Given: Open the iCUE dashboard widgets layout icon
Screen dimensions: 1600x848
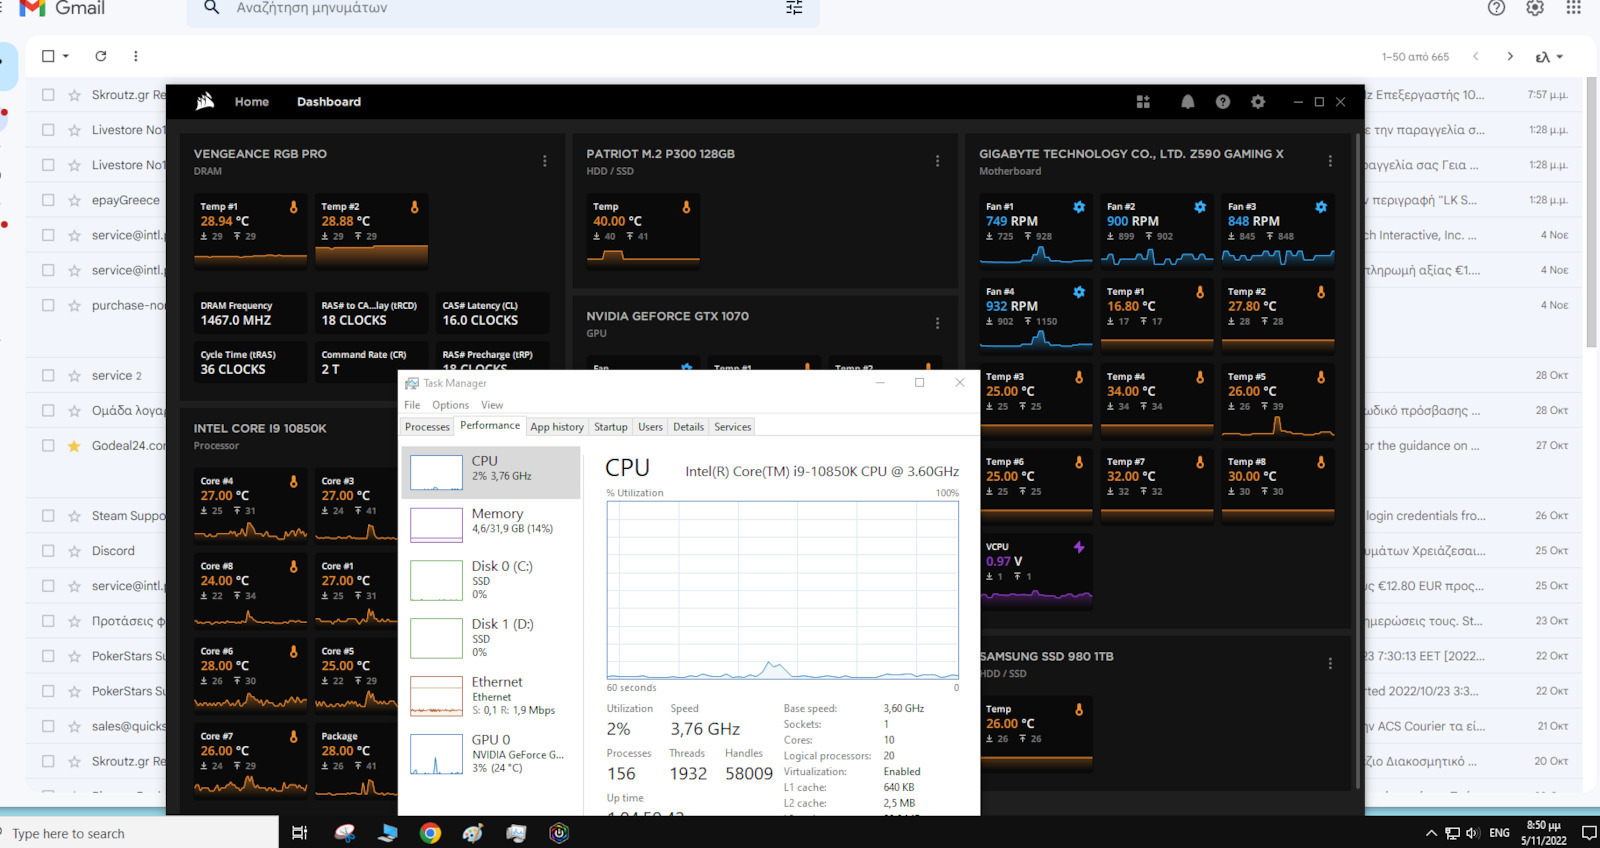Looking at the screenshot, I should click(x=1143, y=102).
